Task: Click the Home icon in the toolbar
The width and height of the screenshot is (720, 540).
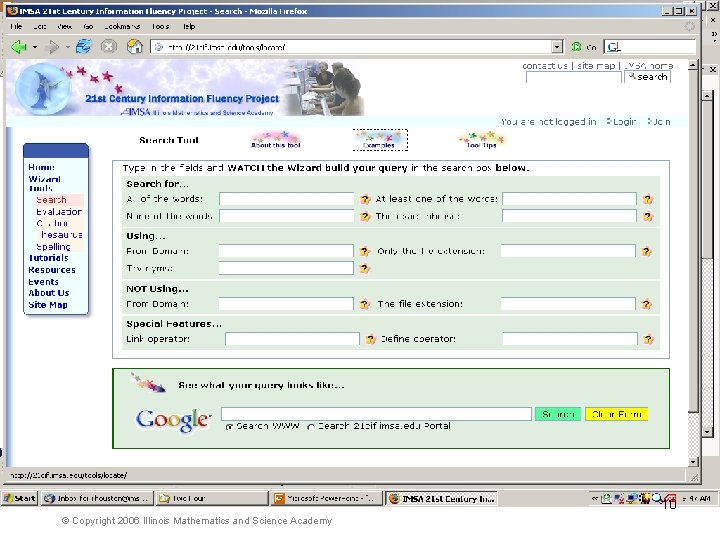Action: click(135, 46)
